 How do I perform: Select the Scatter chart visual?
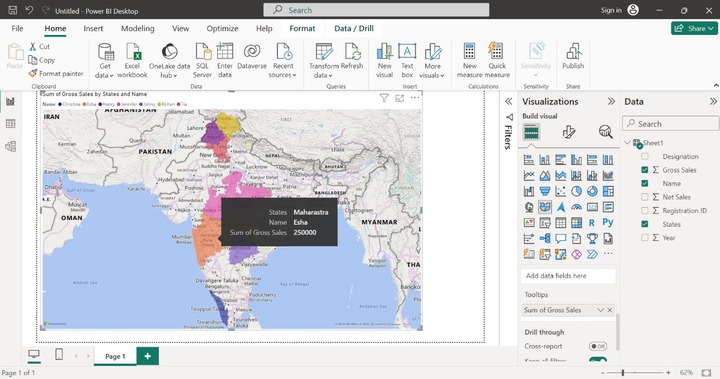pyautogui.click(x=561, y=191)
